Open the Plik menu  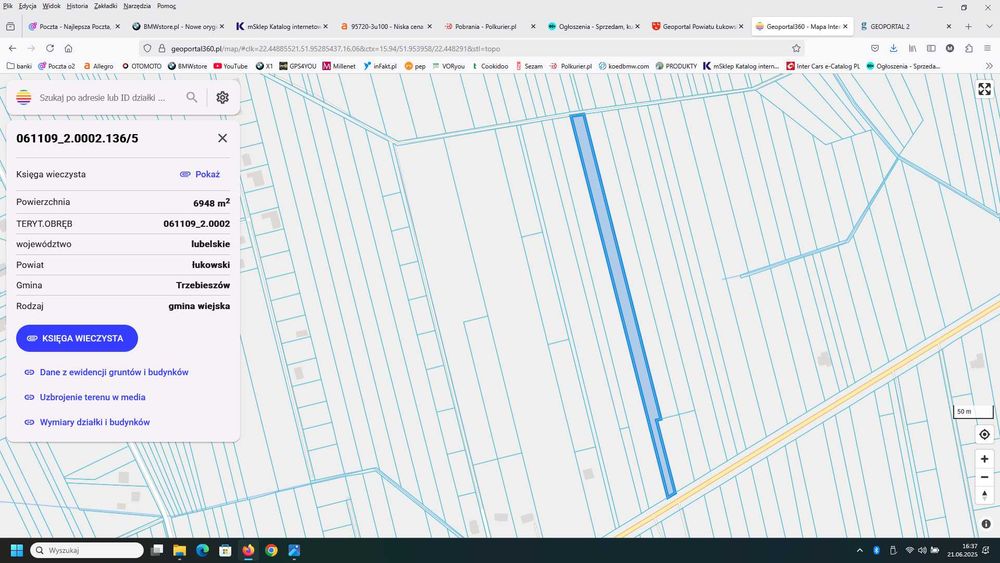(x=8, y=6)
